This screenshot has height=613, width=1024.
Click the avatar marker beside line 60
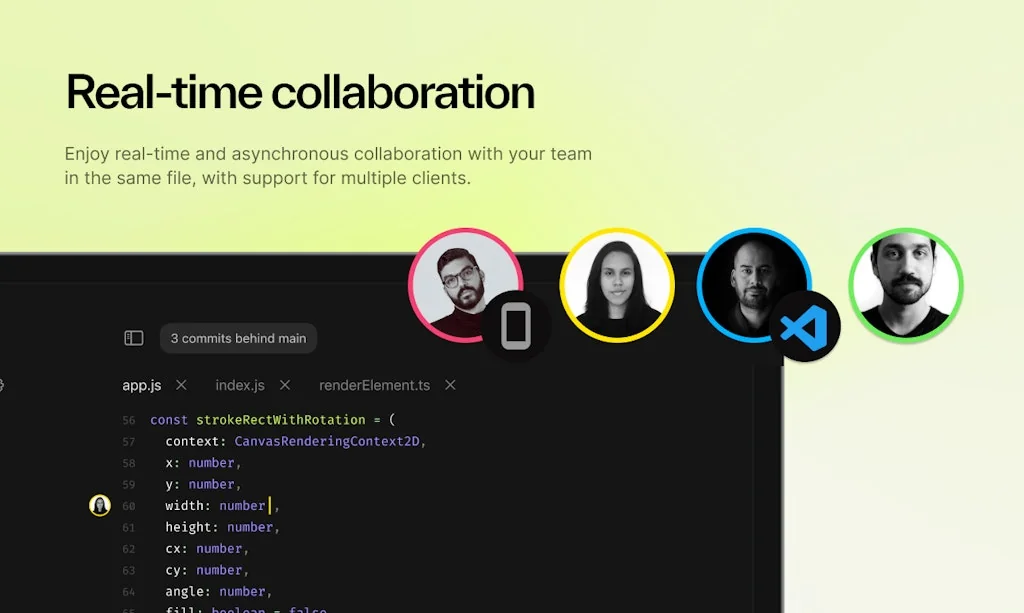(100, 505)
